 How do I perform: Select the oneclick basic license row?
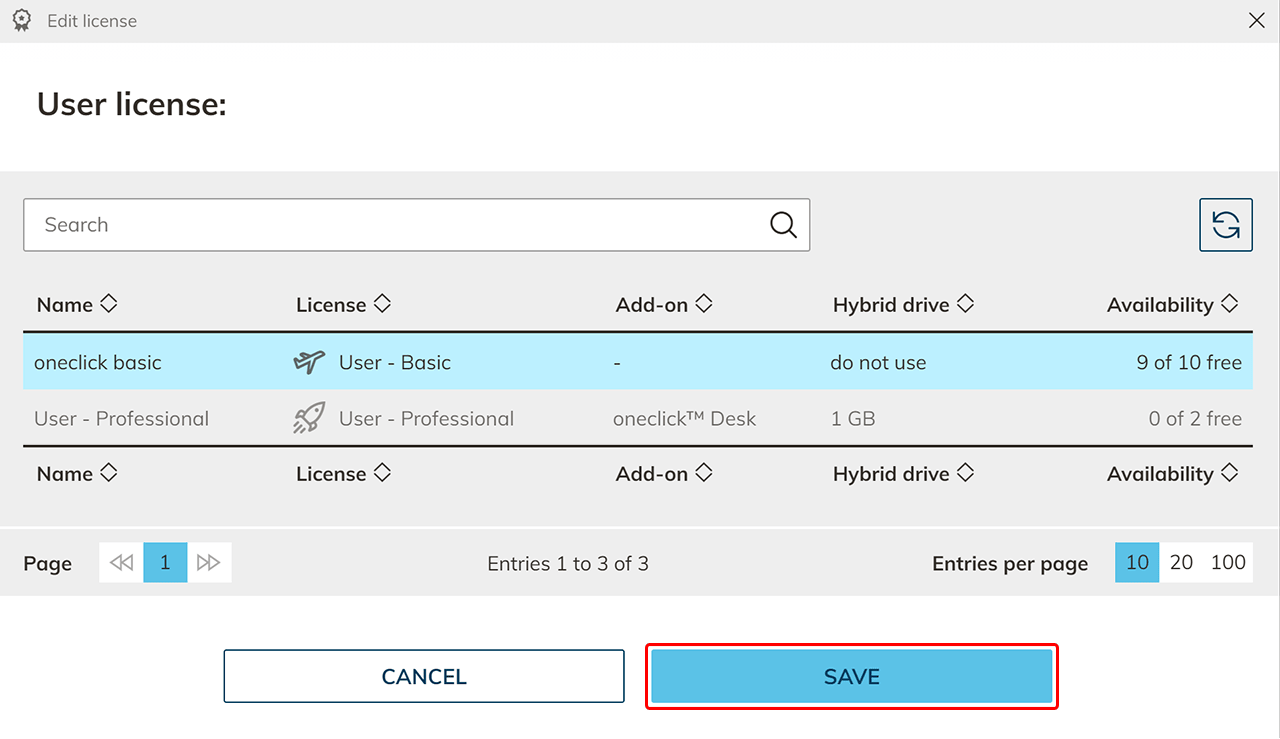[x=98, y=363]
